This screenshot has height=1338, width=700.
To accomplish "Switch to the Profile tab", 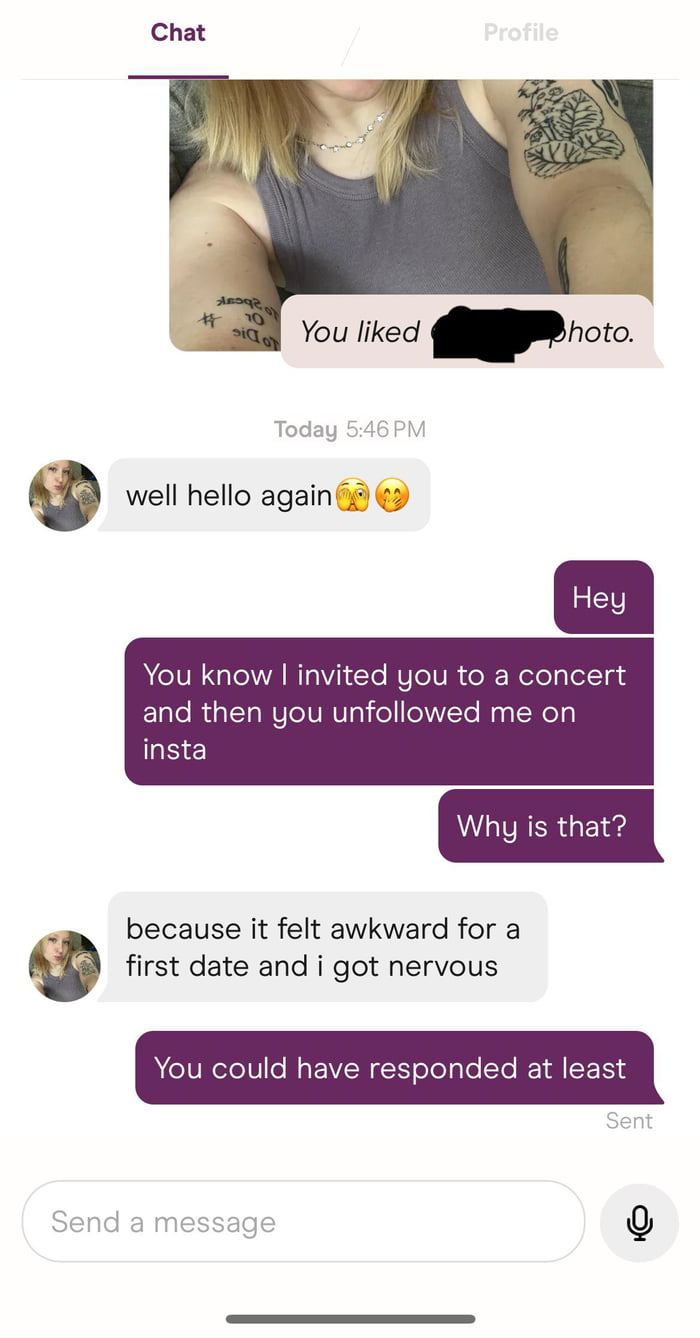I will [520, 32].
